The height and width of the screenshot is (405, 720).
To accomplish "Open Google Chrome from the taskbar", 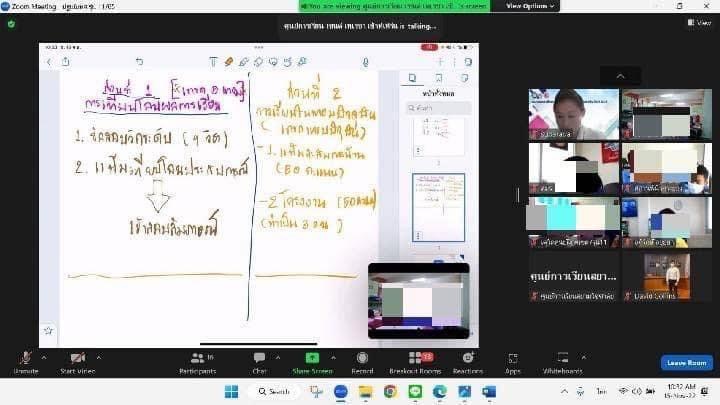I will pyautogui.click(x=390, y=391).
